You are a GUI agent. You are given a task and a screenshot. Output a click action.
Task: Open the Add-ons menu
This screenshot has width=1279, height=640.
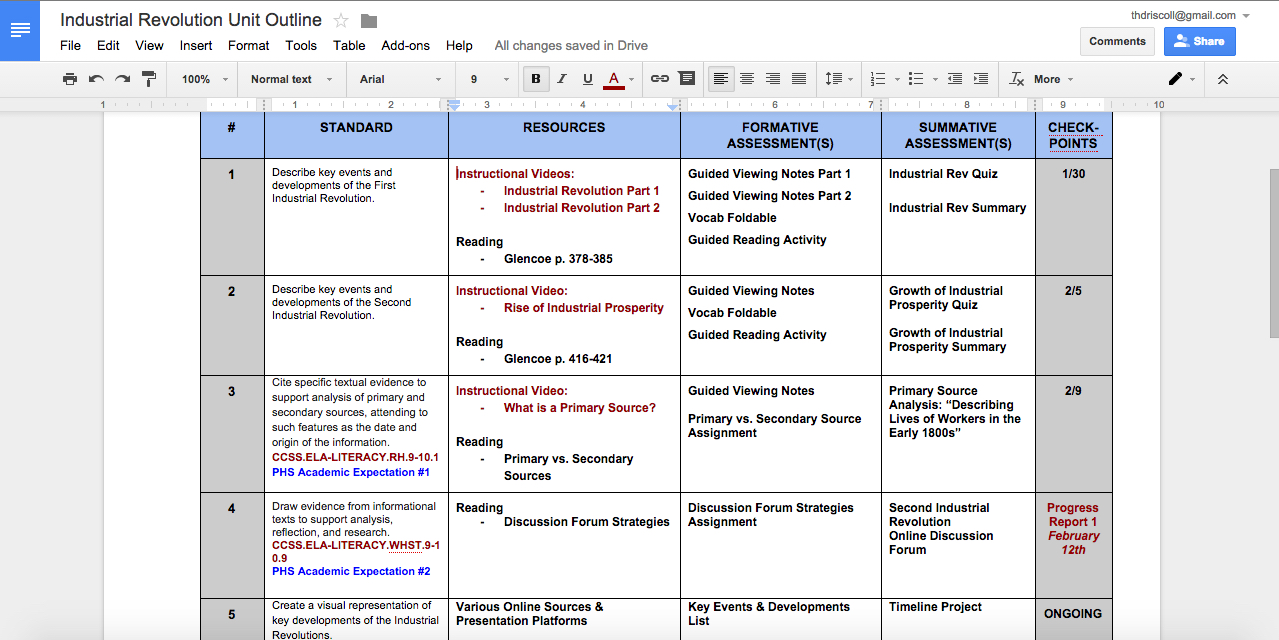point(406,46)
